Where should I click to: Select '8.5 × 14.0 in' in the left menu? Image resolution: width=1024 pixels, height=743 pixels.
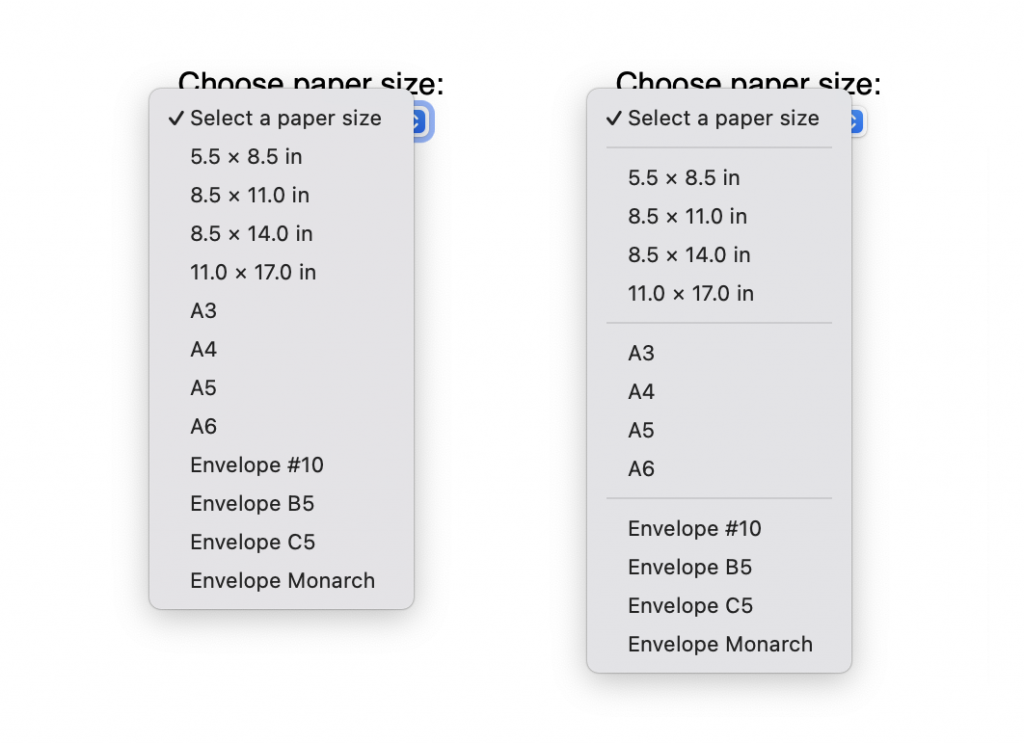tap(250, 234)
